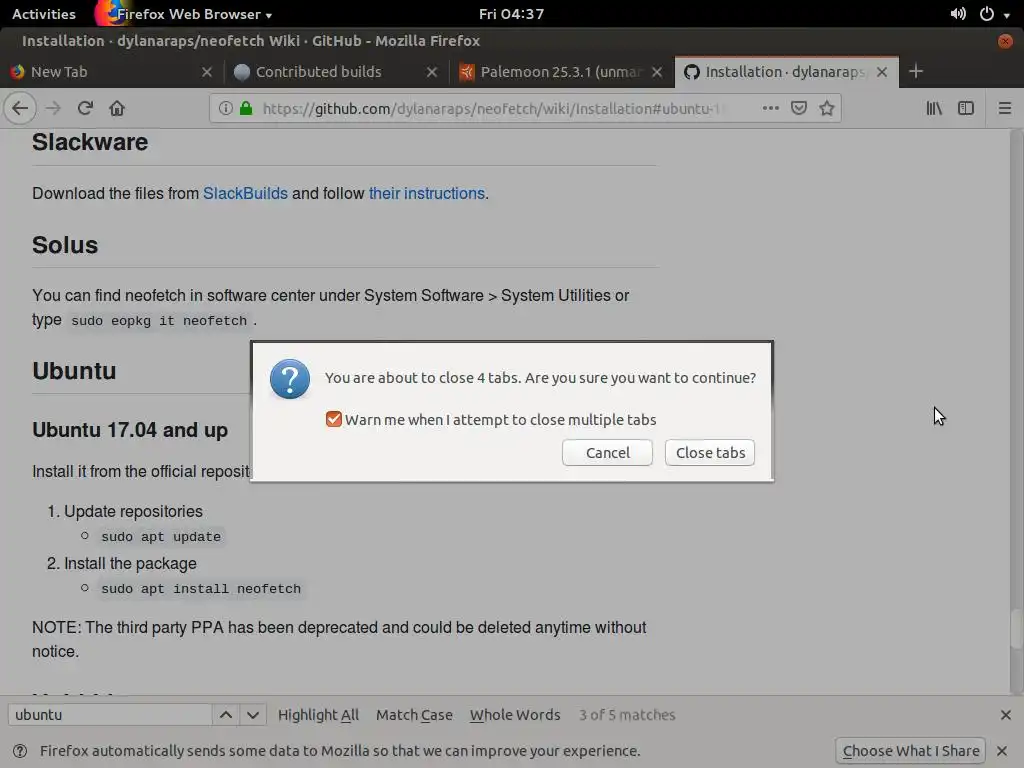1024x768 pixels.
Task: Click the notification question mark icon
Action: click(x=20, y=750)
